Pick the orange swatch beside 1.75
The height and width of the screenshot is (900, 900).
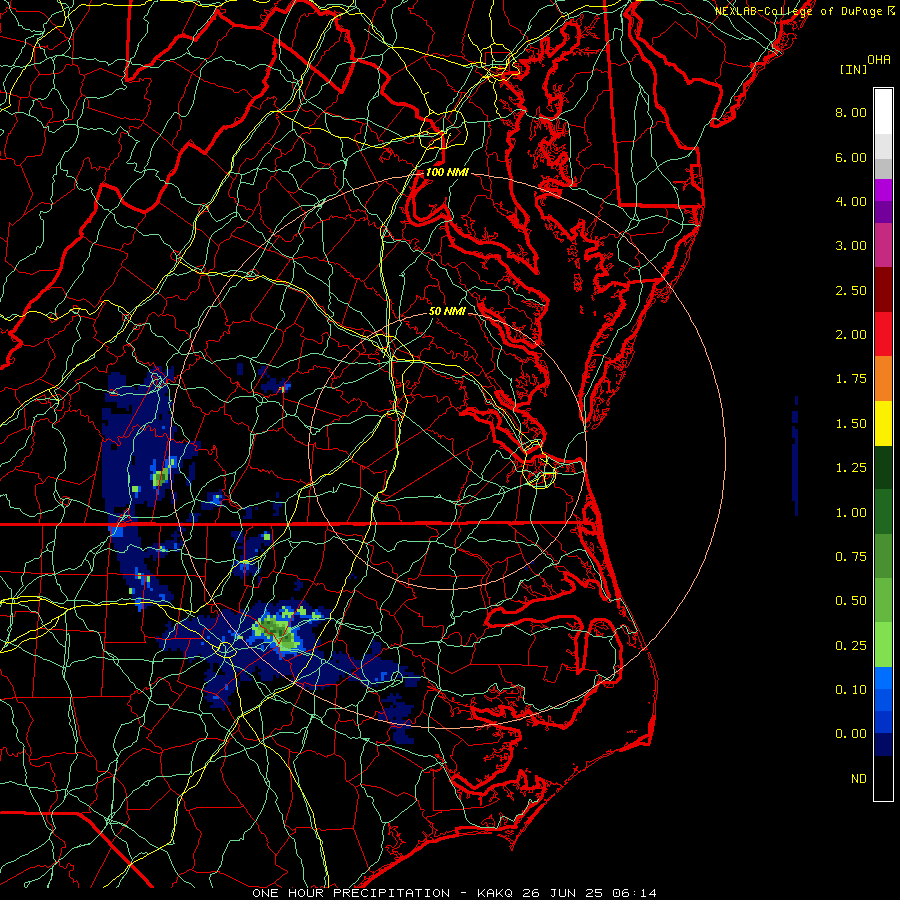[x=883, y=379]
